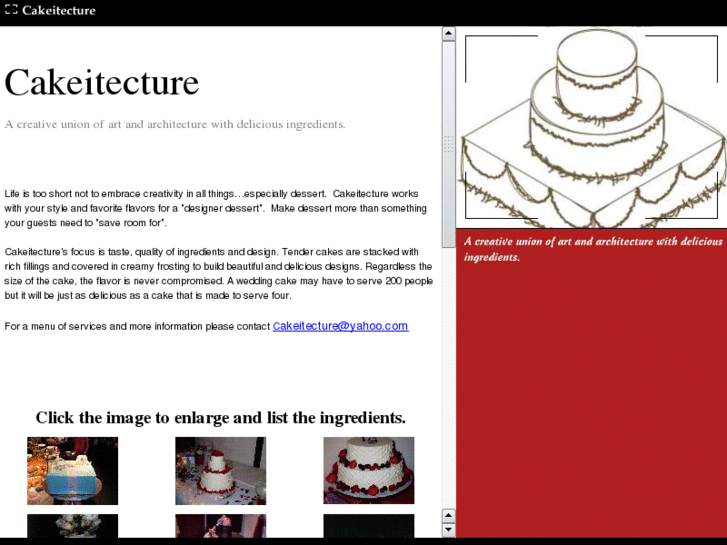Click the scroll up arrow at top of scrollbar
Image resolution: width=727 pixels, height=545 pixels.
click(449, 33)
